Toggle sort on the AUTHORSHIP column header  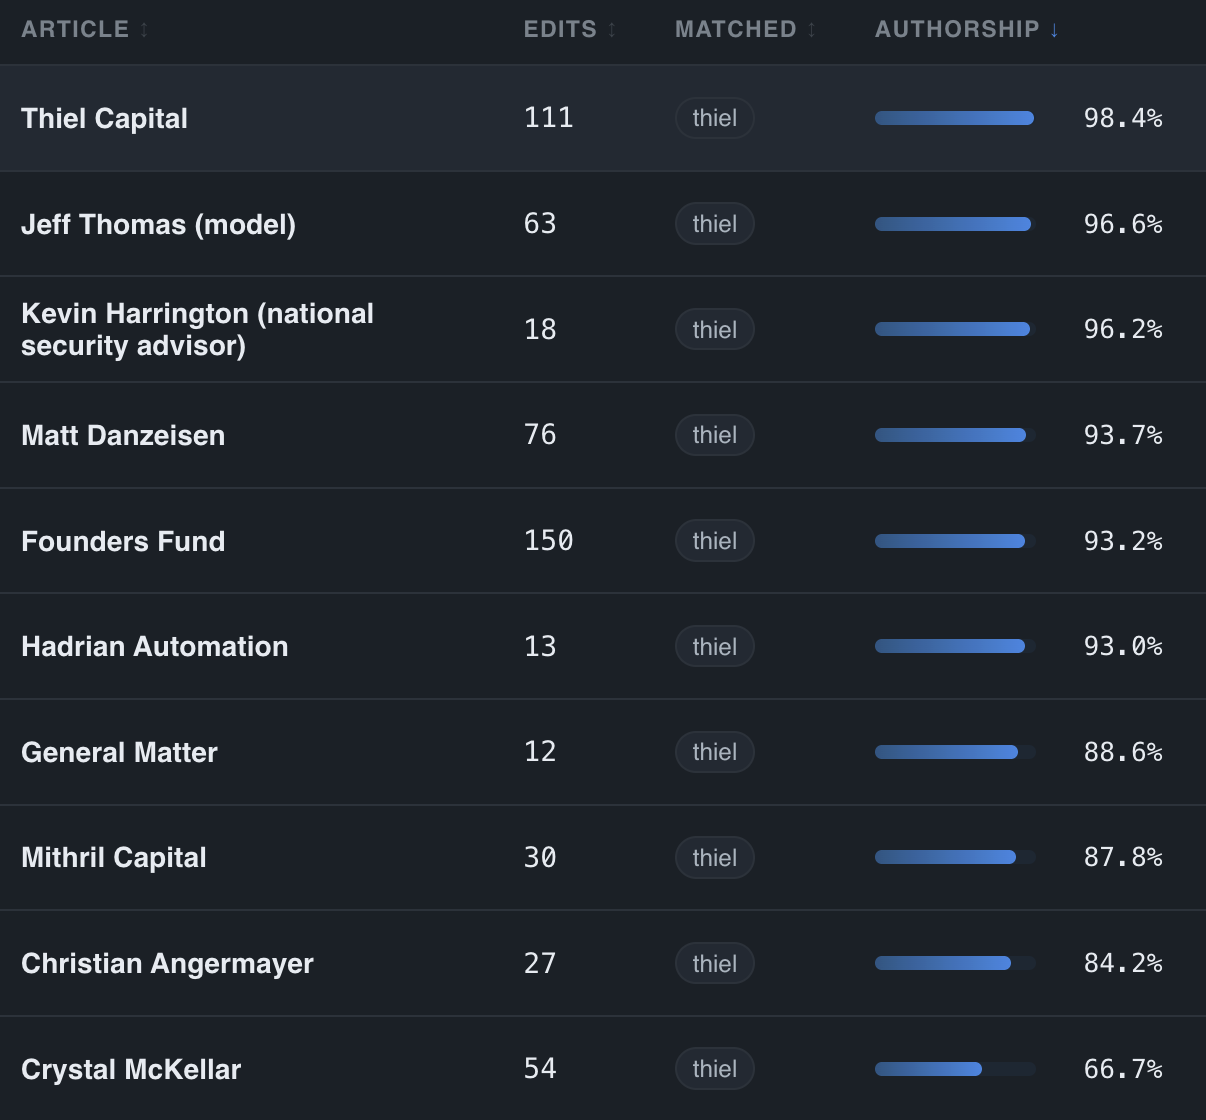(967, 29)
